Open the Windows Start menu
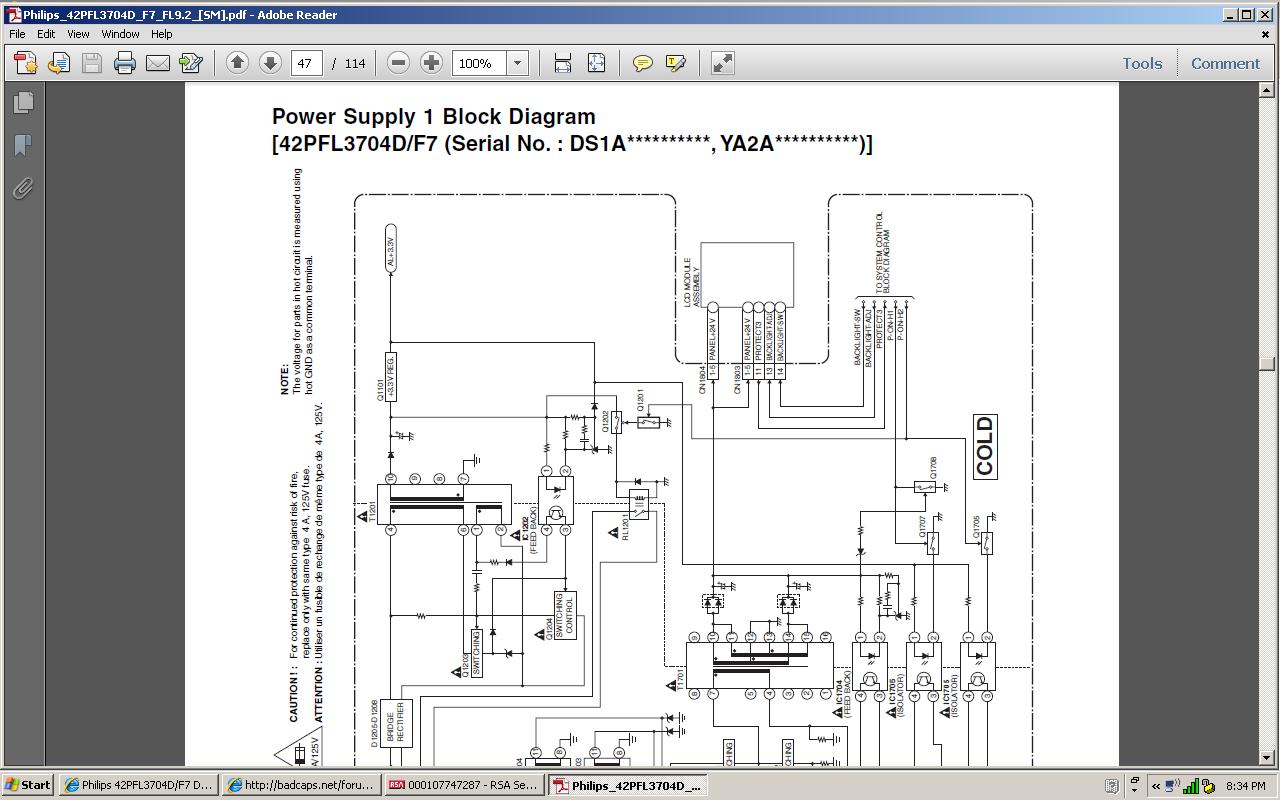The width and height of the screenshot is (1280, 800). 28,785
